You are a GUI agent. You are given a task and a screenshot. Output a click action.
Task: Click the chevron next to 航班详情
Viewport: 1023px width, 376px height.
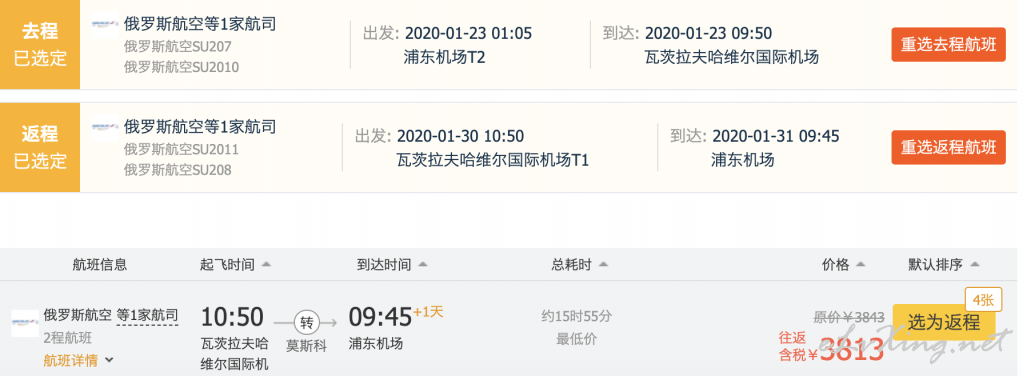click(x=109, y=360)
